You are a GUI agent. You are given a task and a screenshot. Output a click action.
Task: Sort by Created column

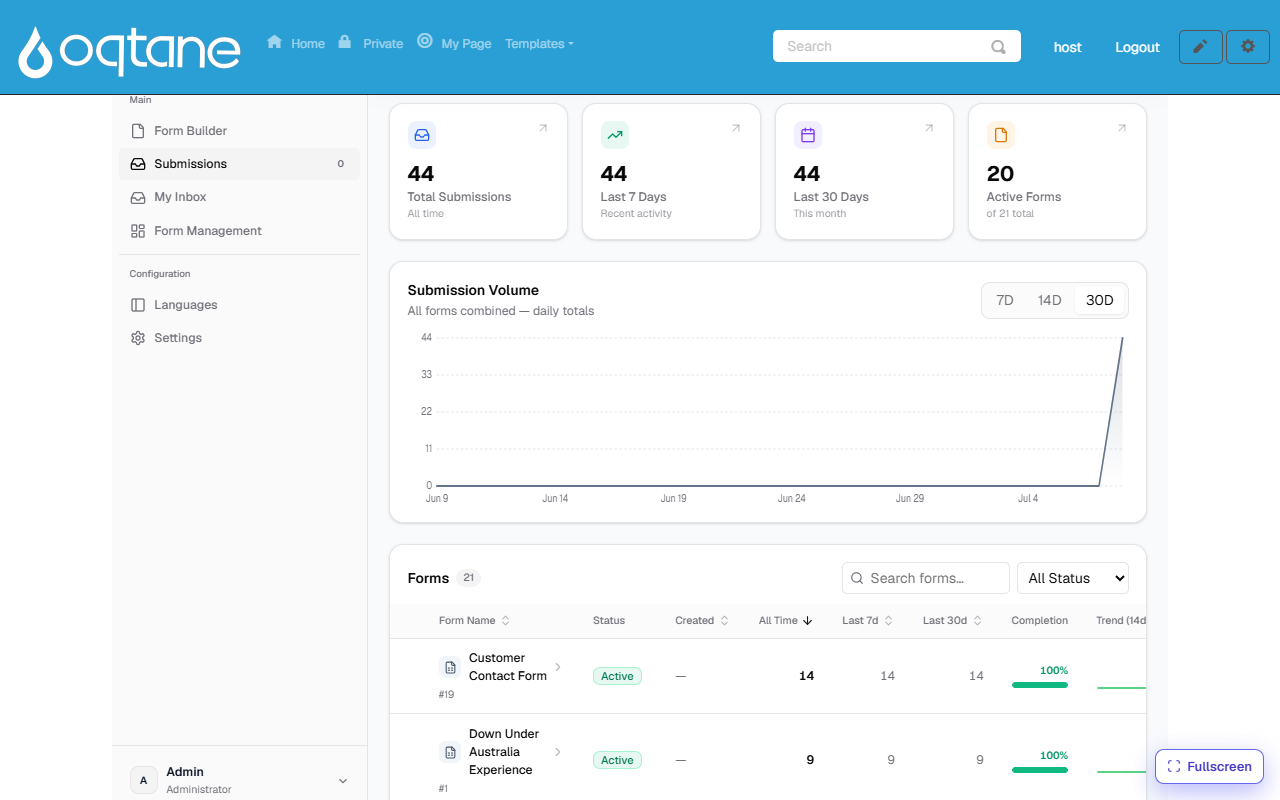pyautogui.click(x=702, y=621)
